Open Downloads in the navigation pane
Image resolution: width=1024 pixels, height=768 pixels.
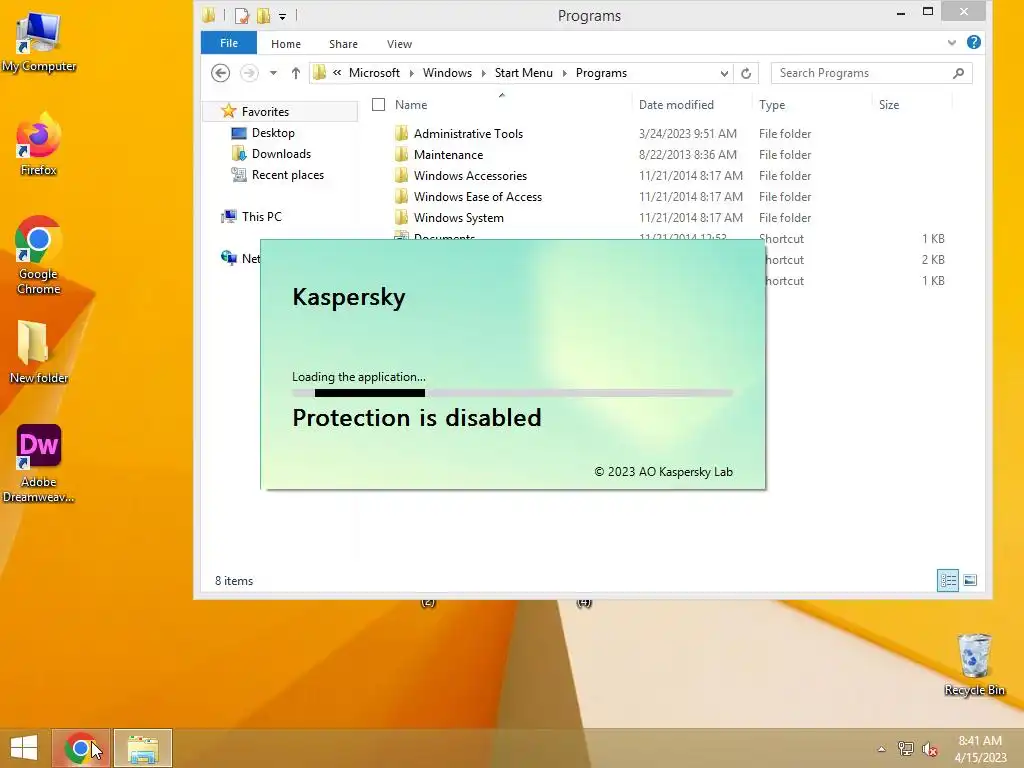pyautogui.click(x=281, y=153)
